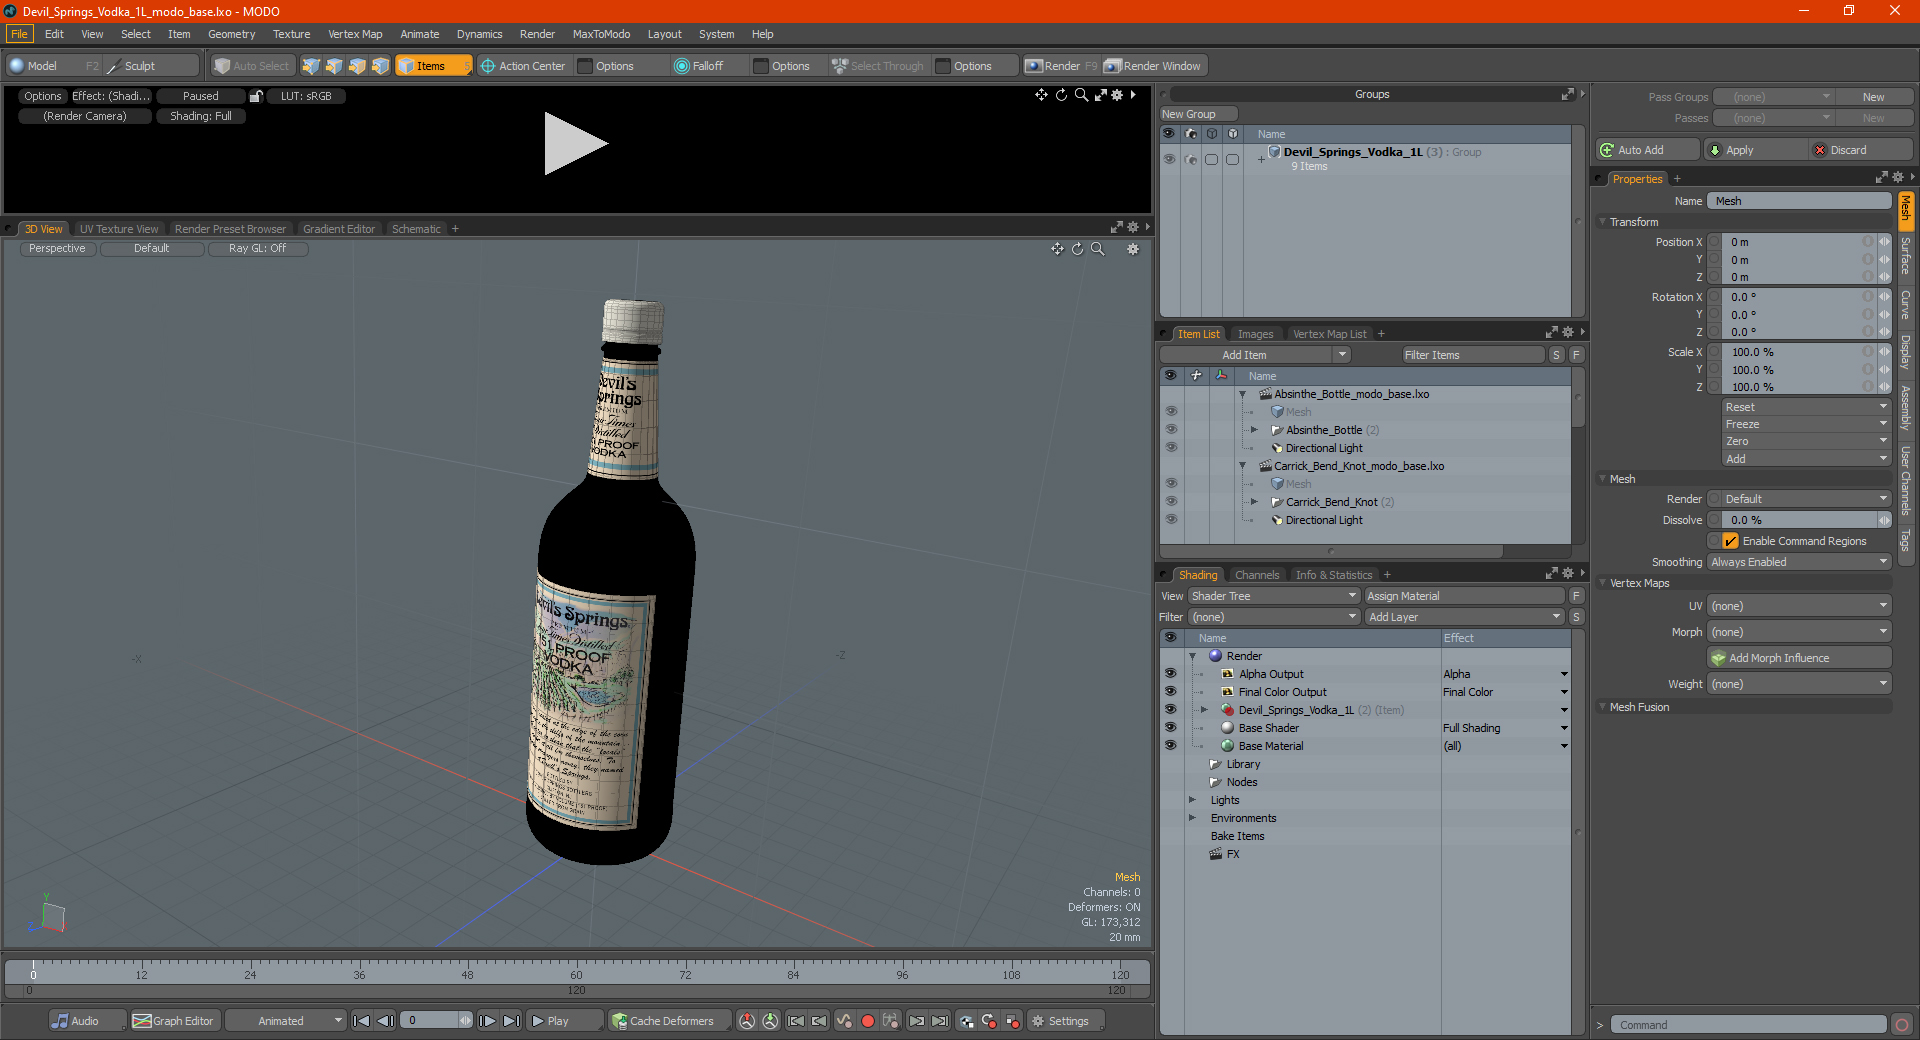Viewport: 1920px width, 1040px height.
Task: Collapse the Render shader tree node
Action: (1193, 656)
